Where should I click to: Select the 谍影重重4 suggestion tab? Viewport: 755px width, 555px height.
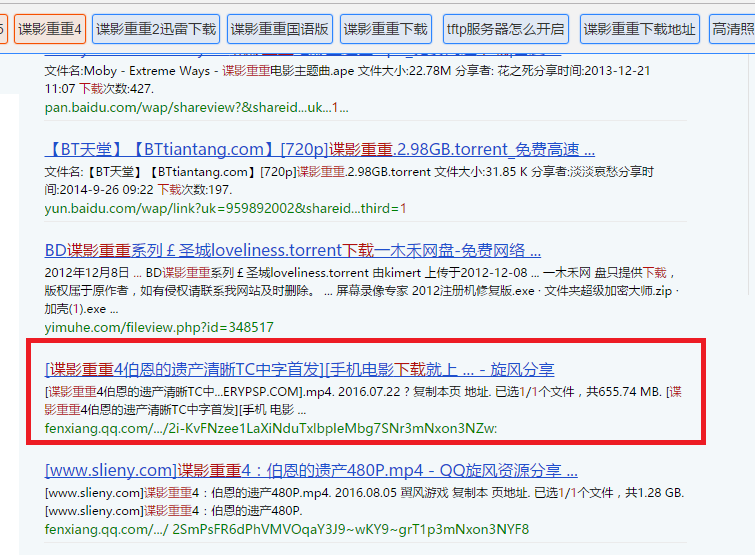click(x=50, y=29)
